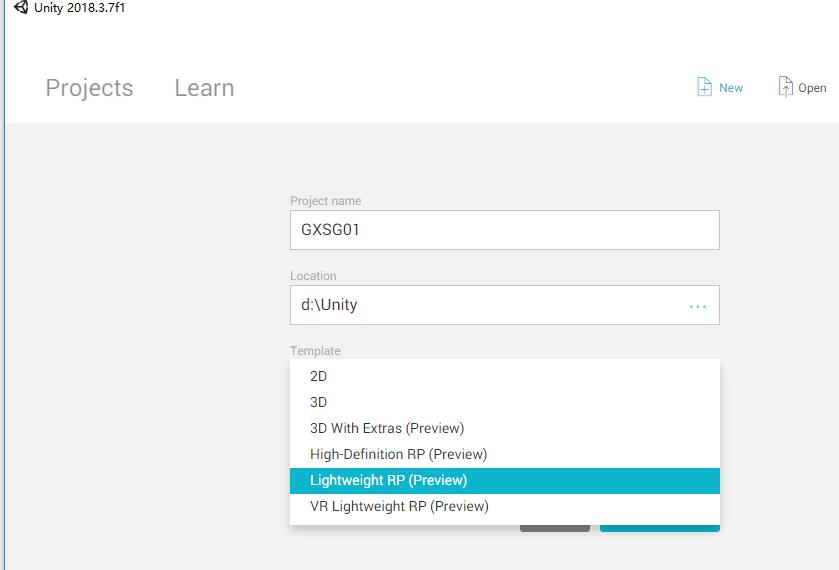This screenshot has width=839, height=570.
Task: Select the 2D template option
Action: pyautogui.click(x=505, y=376)
